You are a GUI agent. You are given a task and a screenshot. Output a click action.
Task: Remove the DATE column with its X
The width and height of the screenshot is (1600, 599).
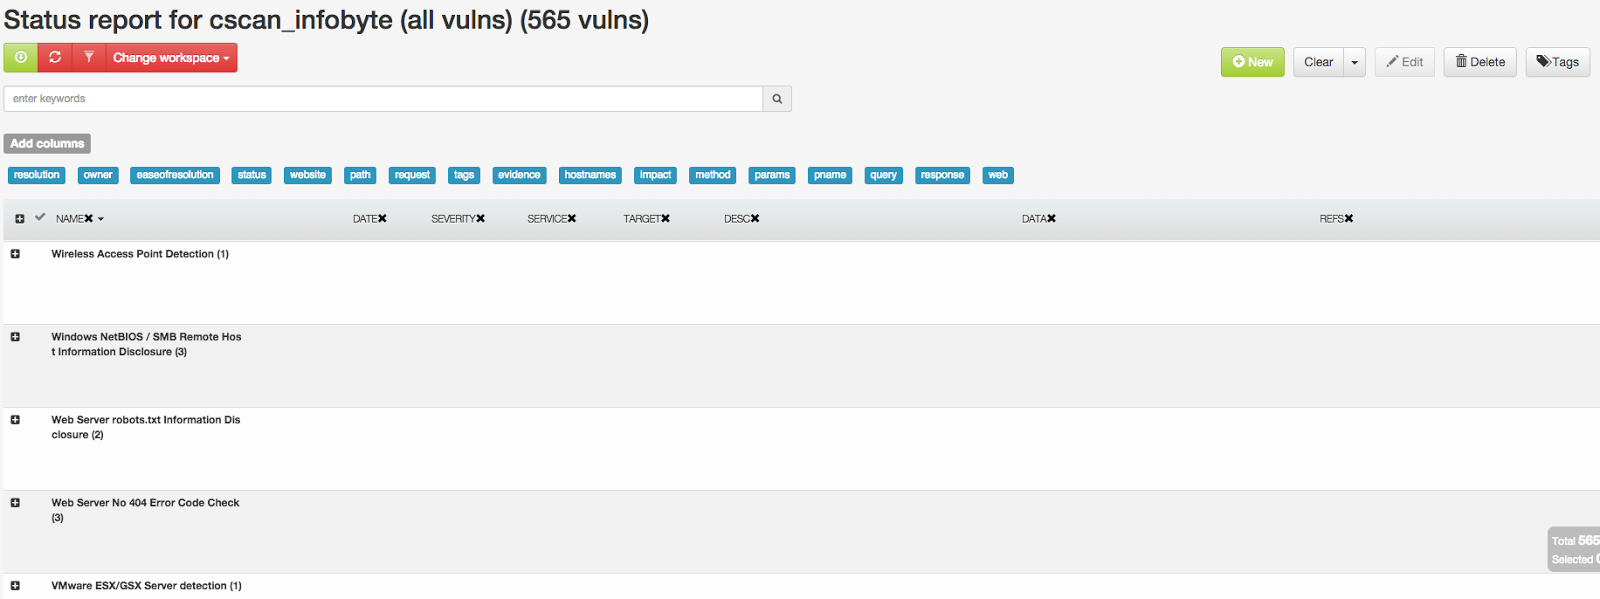382,219
